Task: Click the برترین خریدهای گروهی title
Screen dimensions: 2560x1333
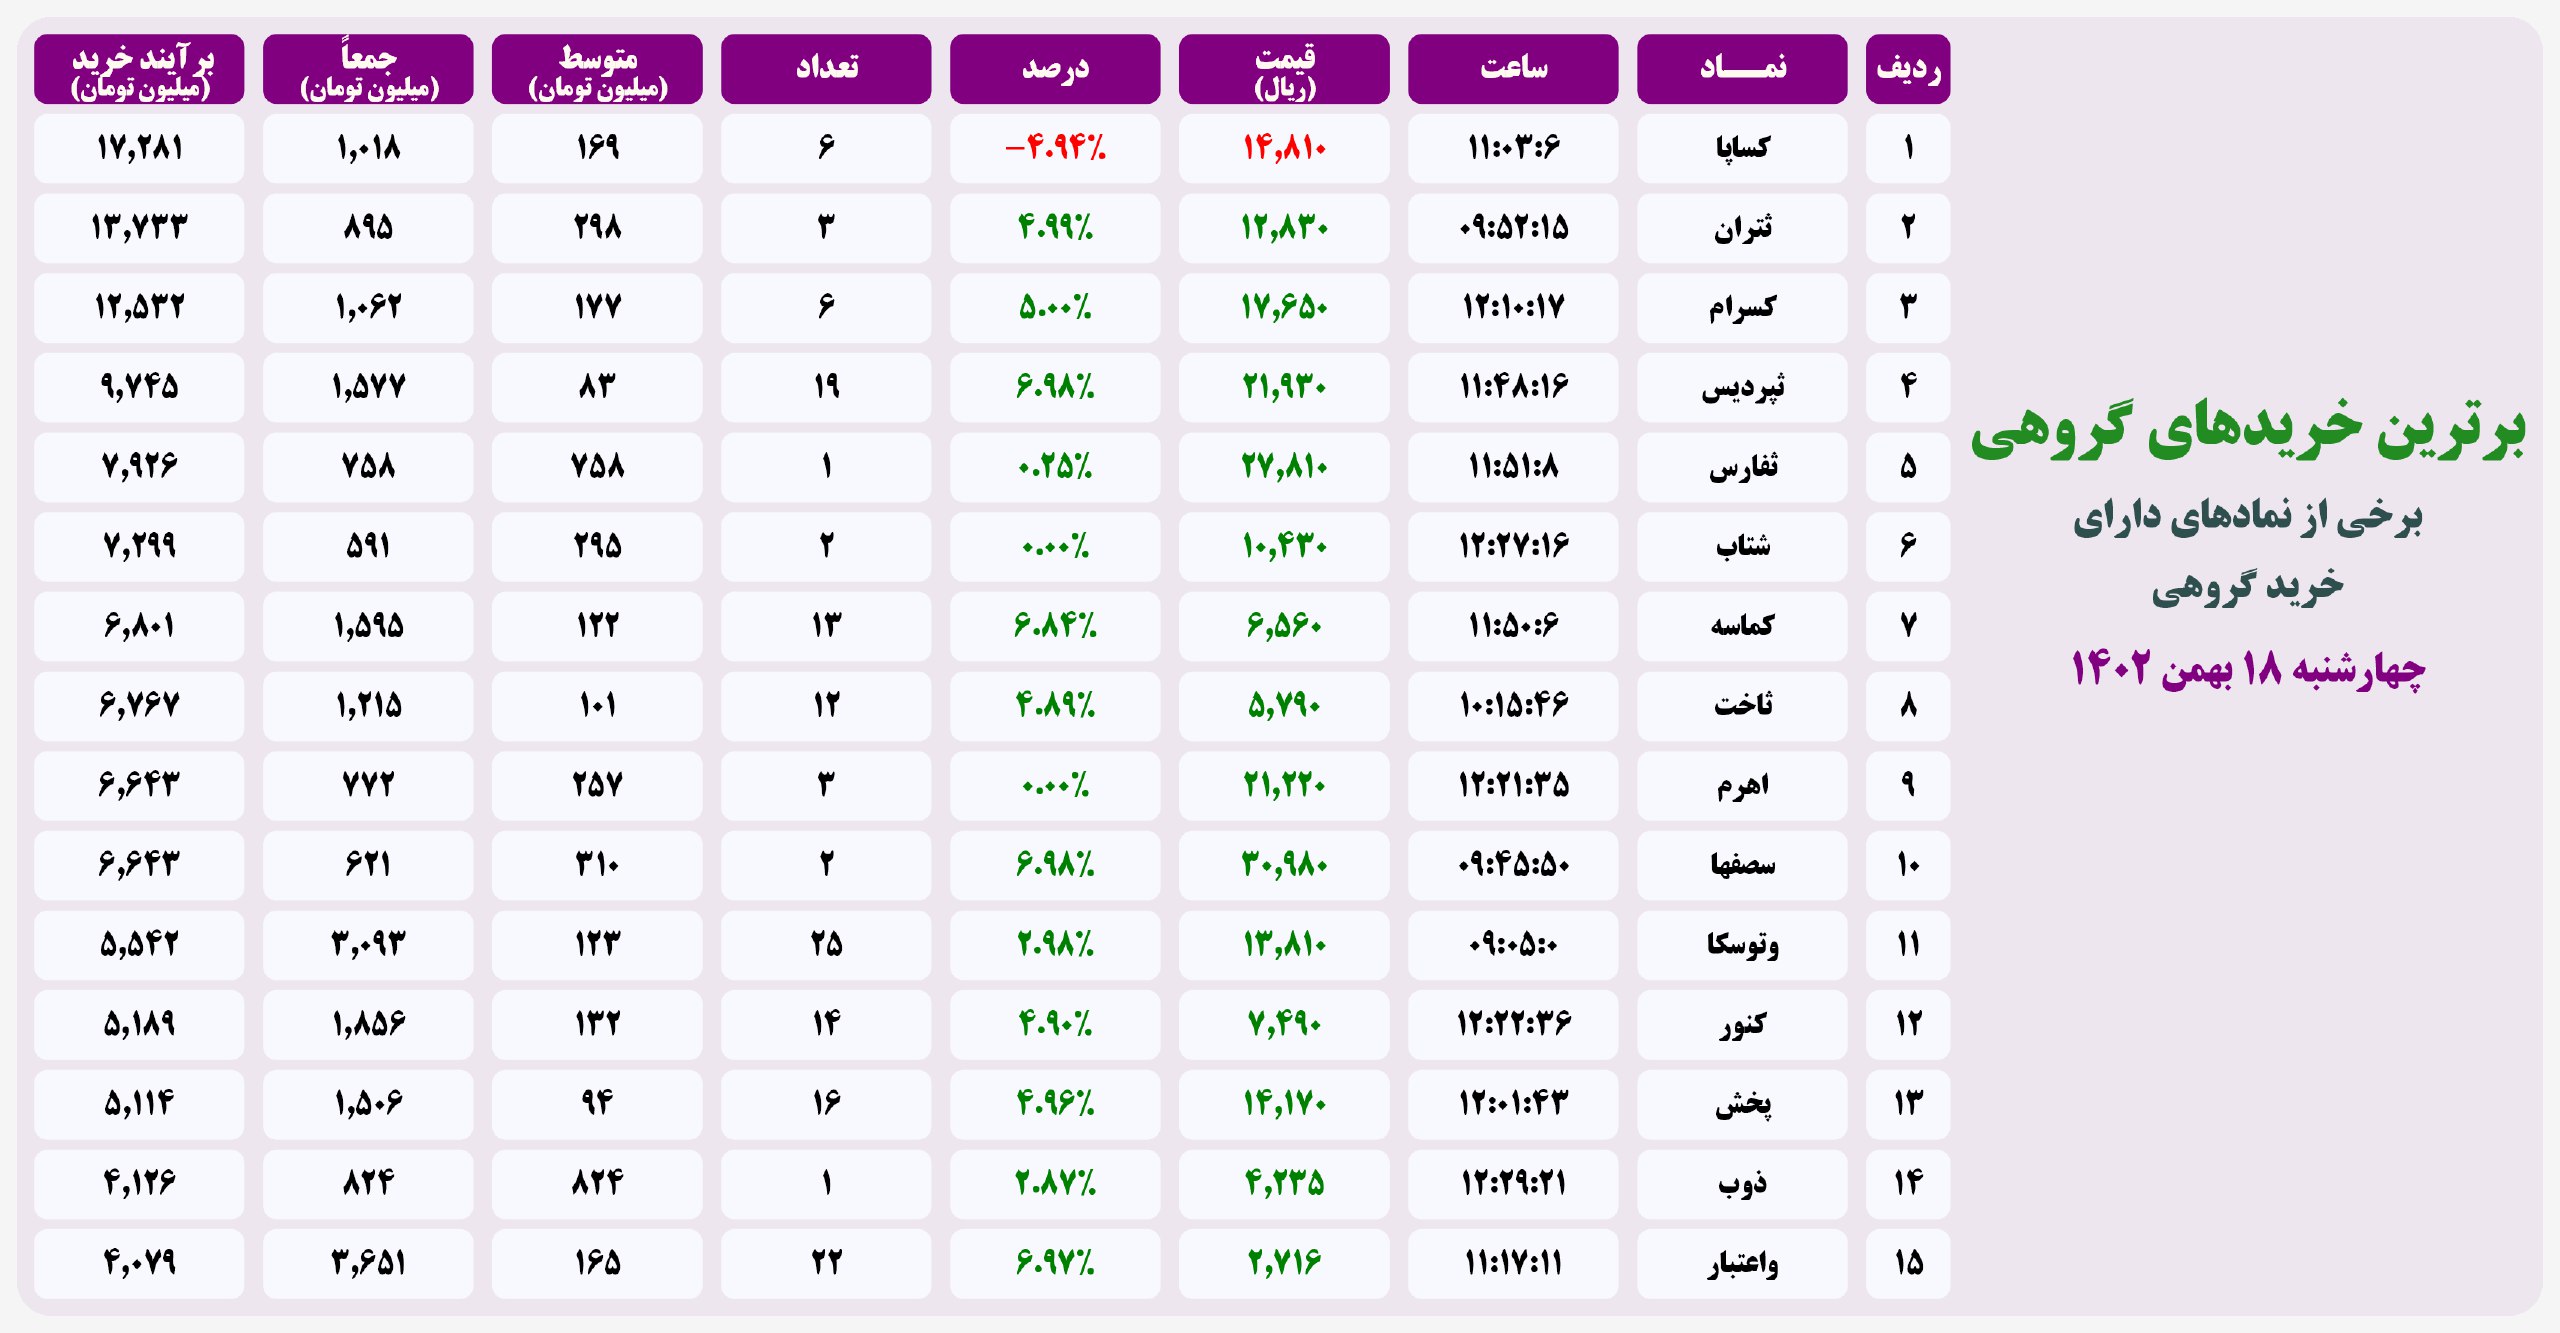Action: tap(2247, 430)
